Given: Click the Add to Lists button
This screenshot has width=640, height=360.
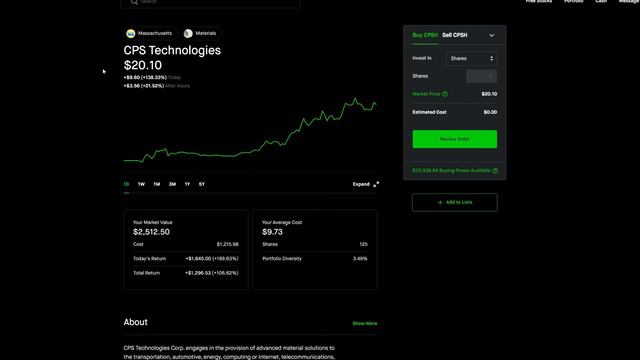Looking at the screenshot, I should coord(455,202).
